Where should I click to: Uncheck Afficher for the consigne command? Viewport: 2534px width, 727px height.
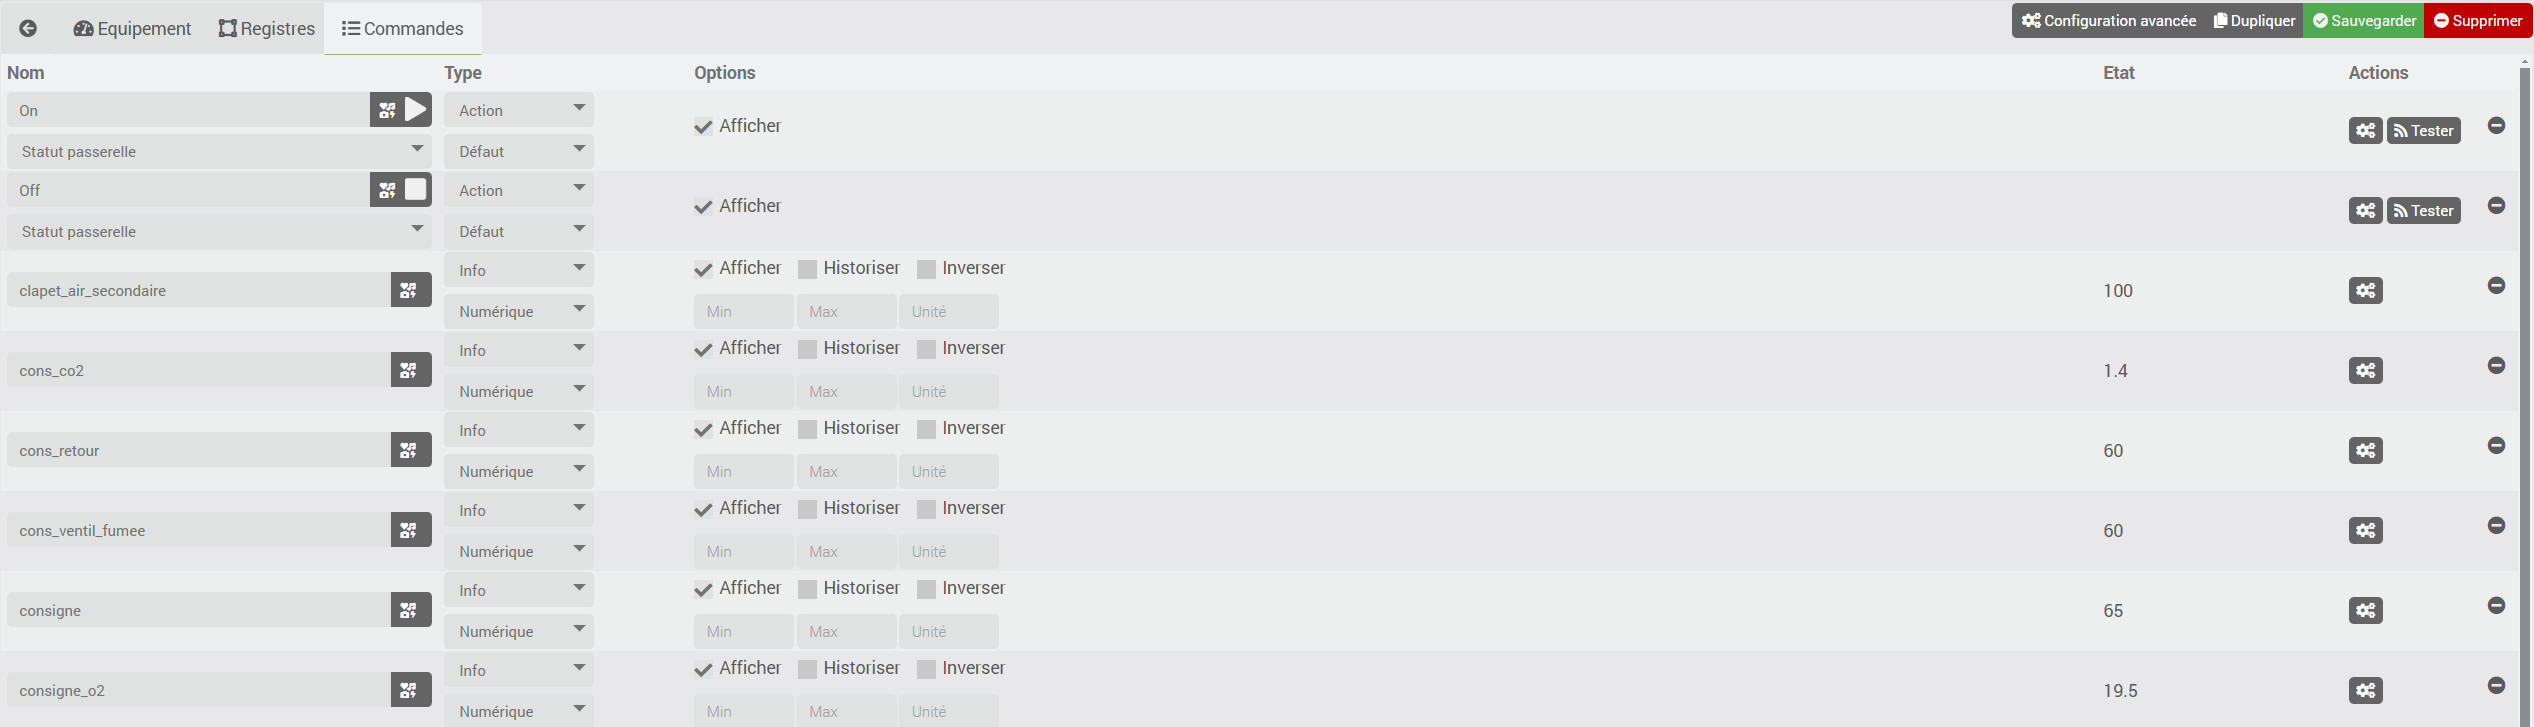(x=703, y=589)
